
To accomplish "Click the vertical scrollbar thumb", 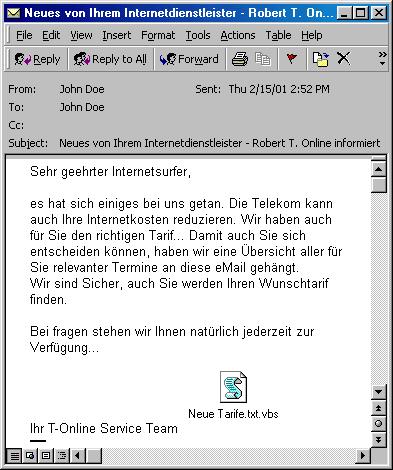I will [x=378, y=185].
